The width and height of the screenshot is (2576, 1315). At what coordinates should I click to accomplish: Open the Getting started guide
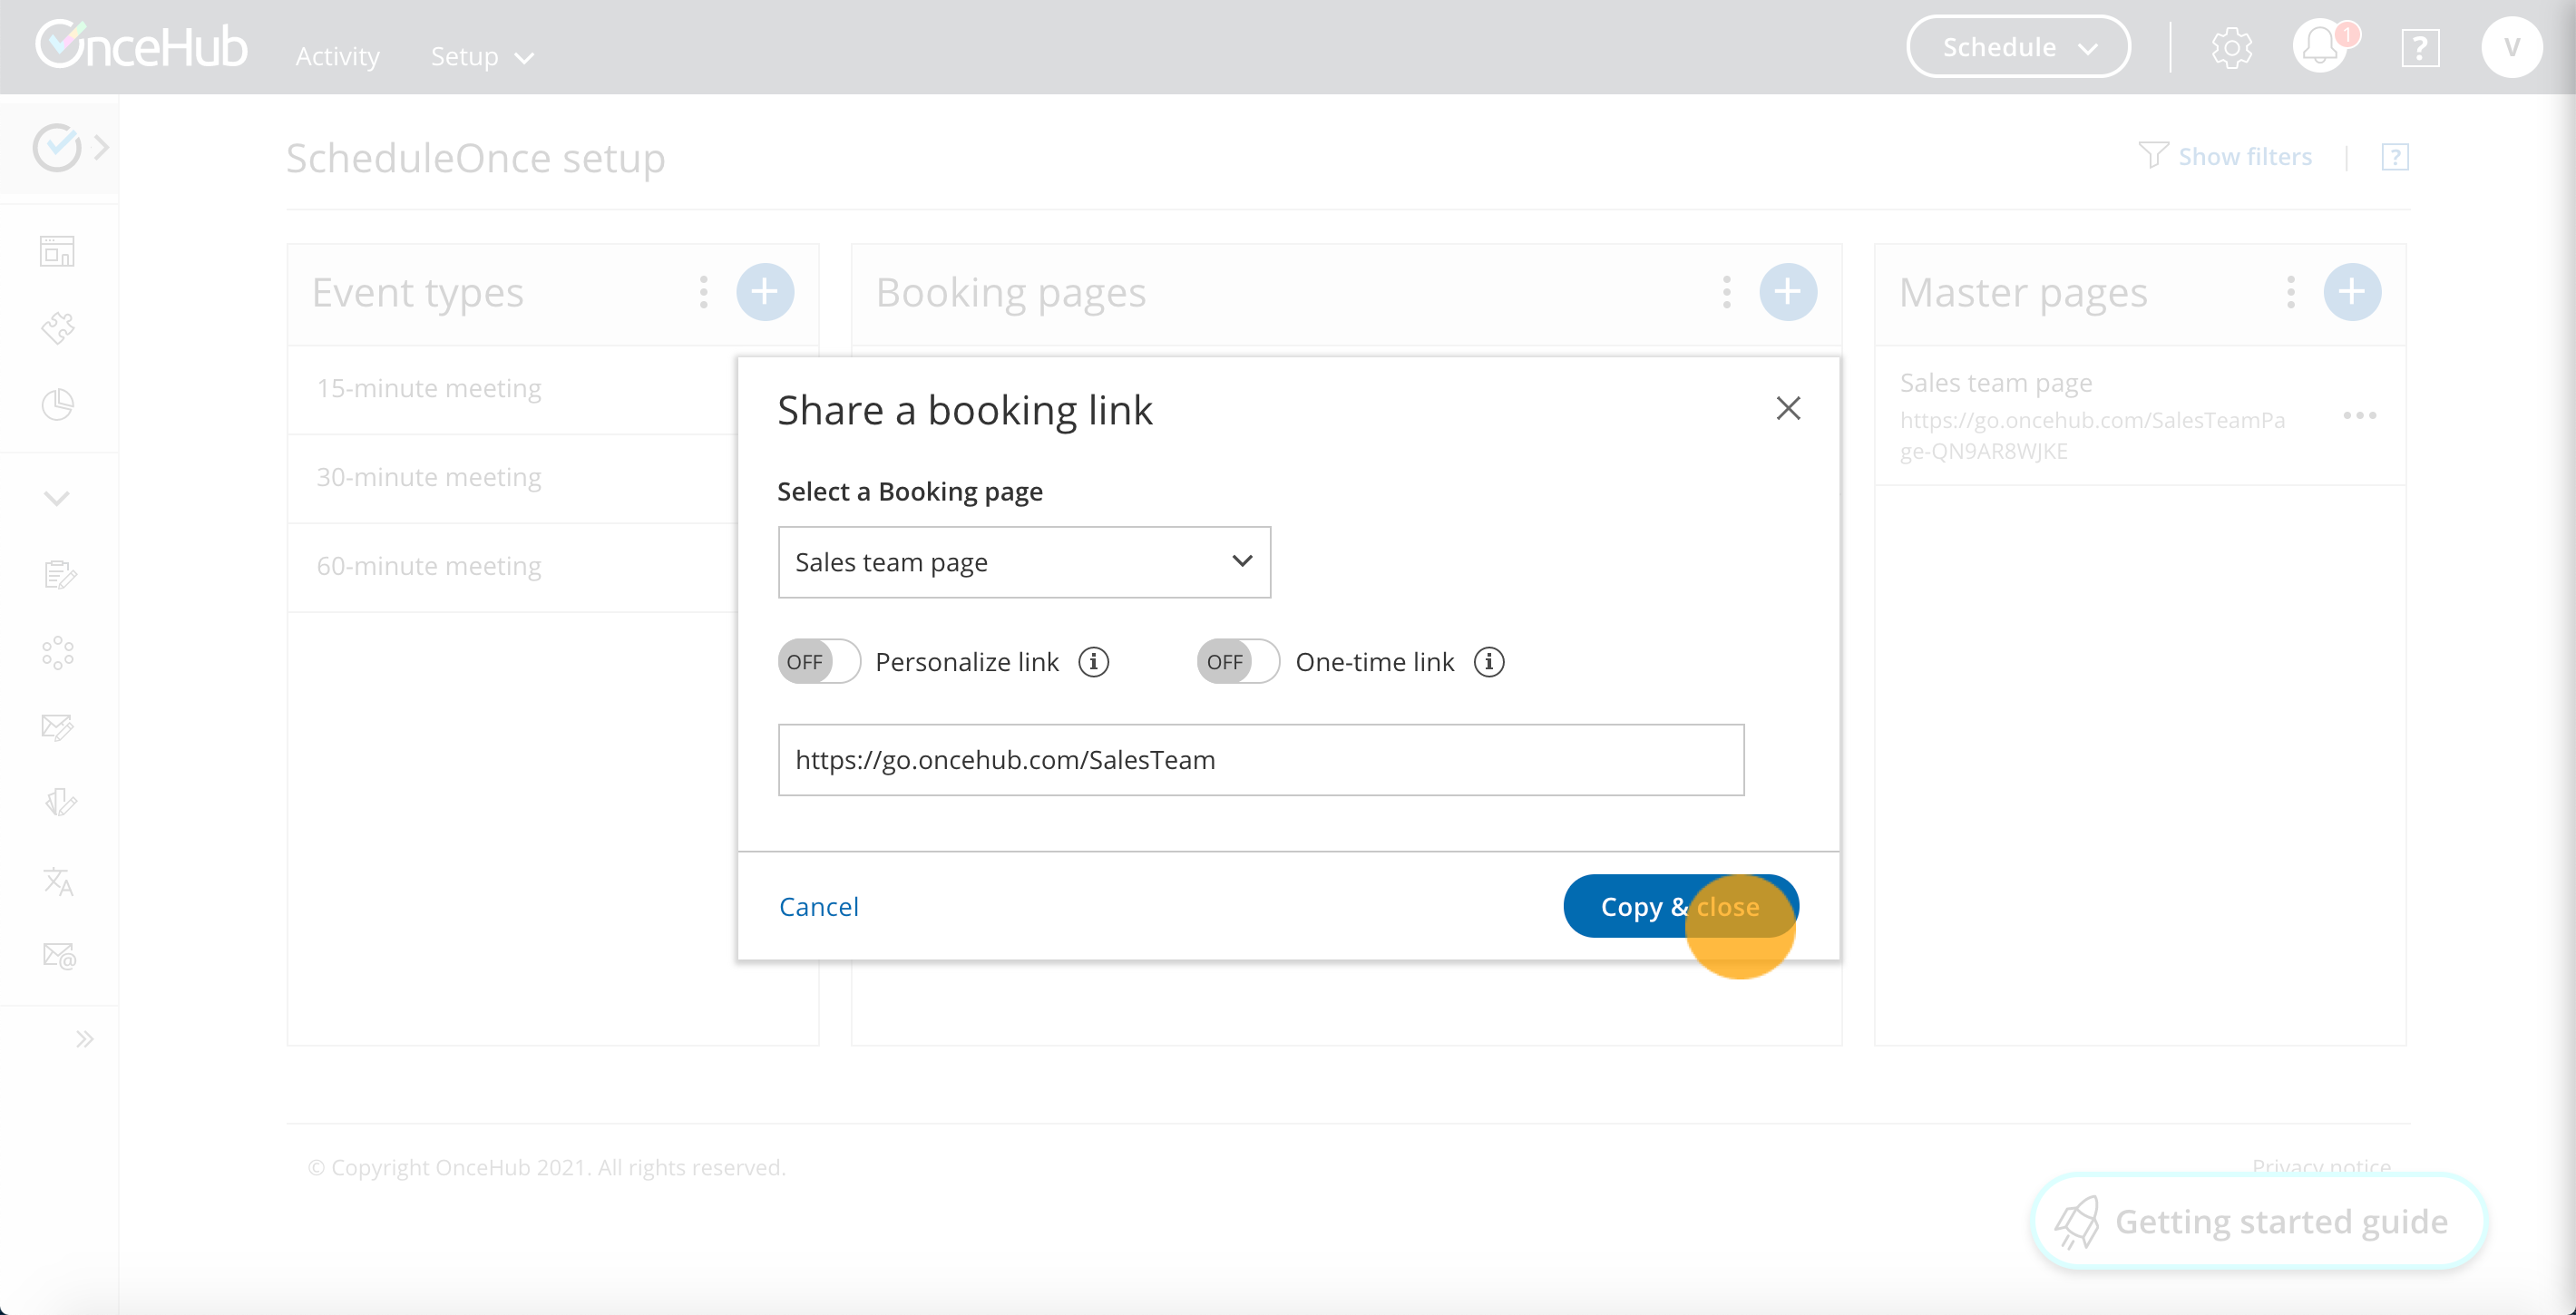coord(2259,1221)
